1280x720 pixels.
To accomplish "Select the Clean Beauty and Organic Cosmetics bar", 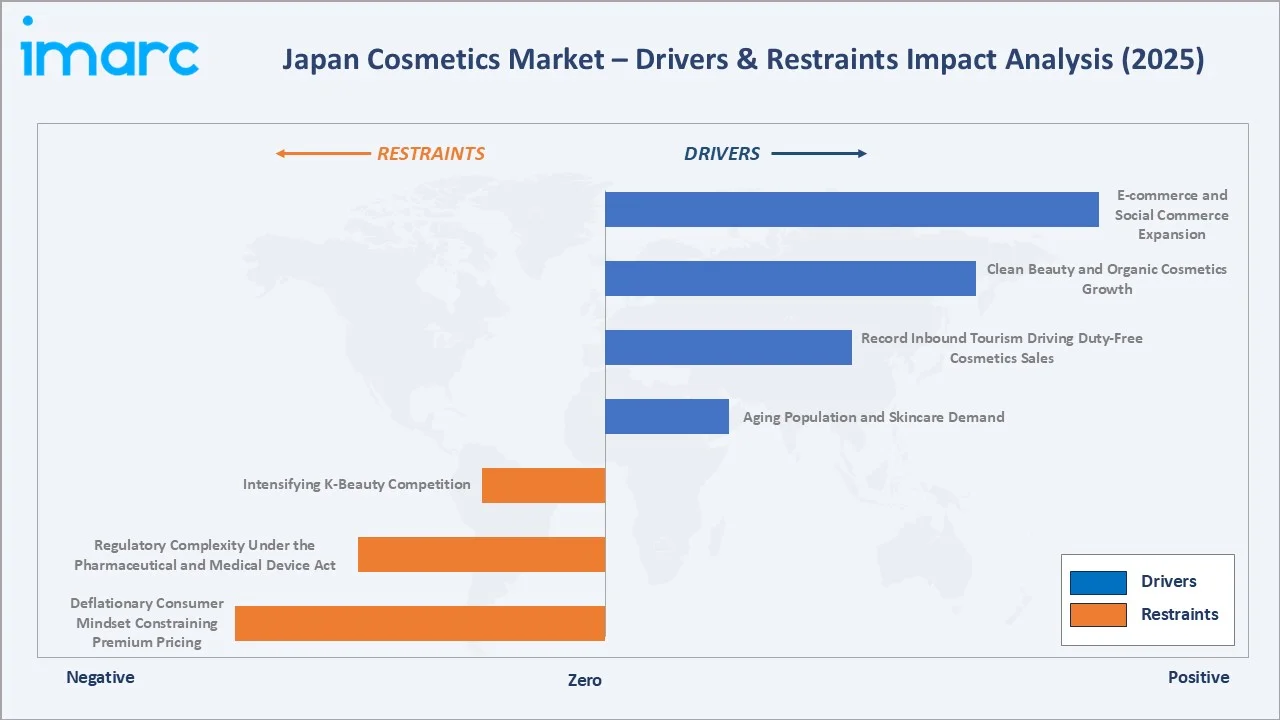I will pos(790,278).
